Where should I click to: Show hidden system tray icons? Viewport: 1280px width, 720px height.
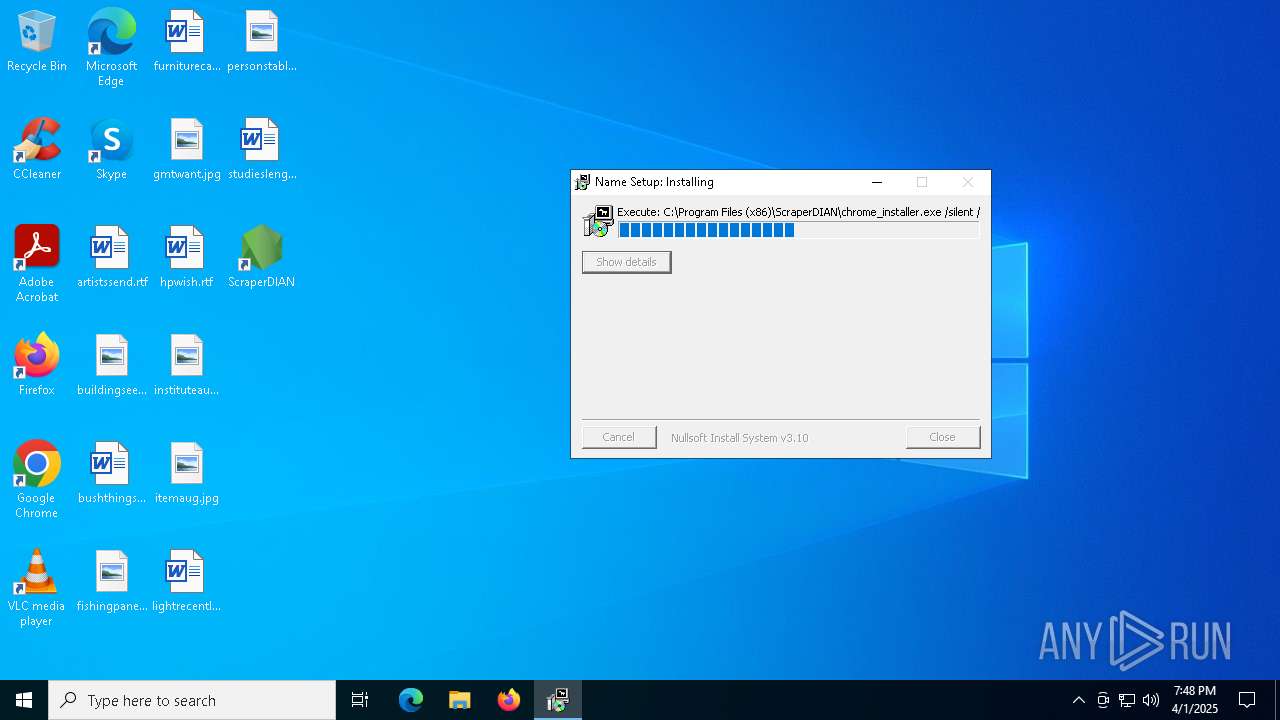tap(1078, 700)
